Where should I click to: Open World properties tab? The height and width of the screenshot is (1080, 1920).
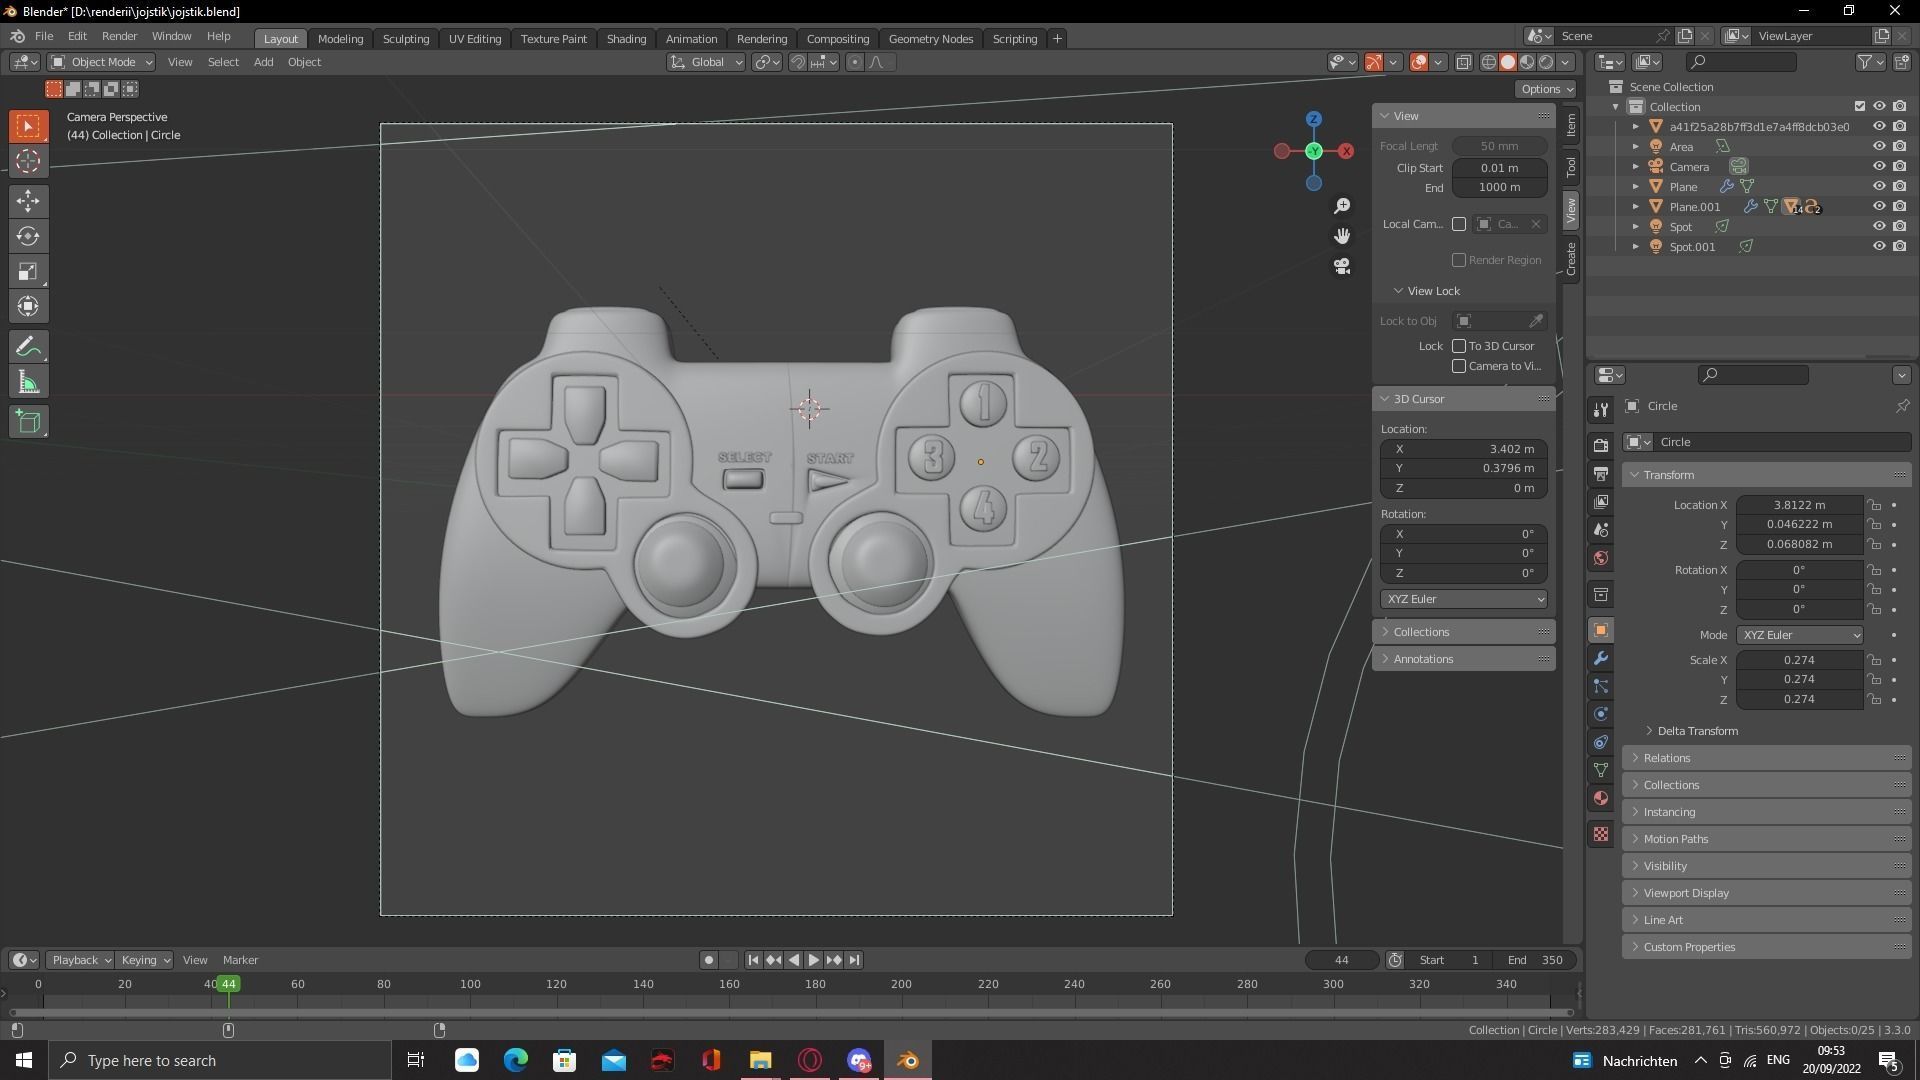coord(1601,558)
